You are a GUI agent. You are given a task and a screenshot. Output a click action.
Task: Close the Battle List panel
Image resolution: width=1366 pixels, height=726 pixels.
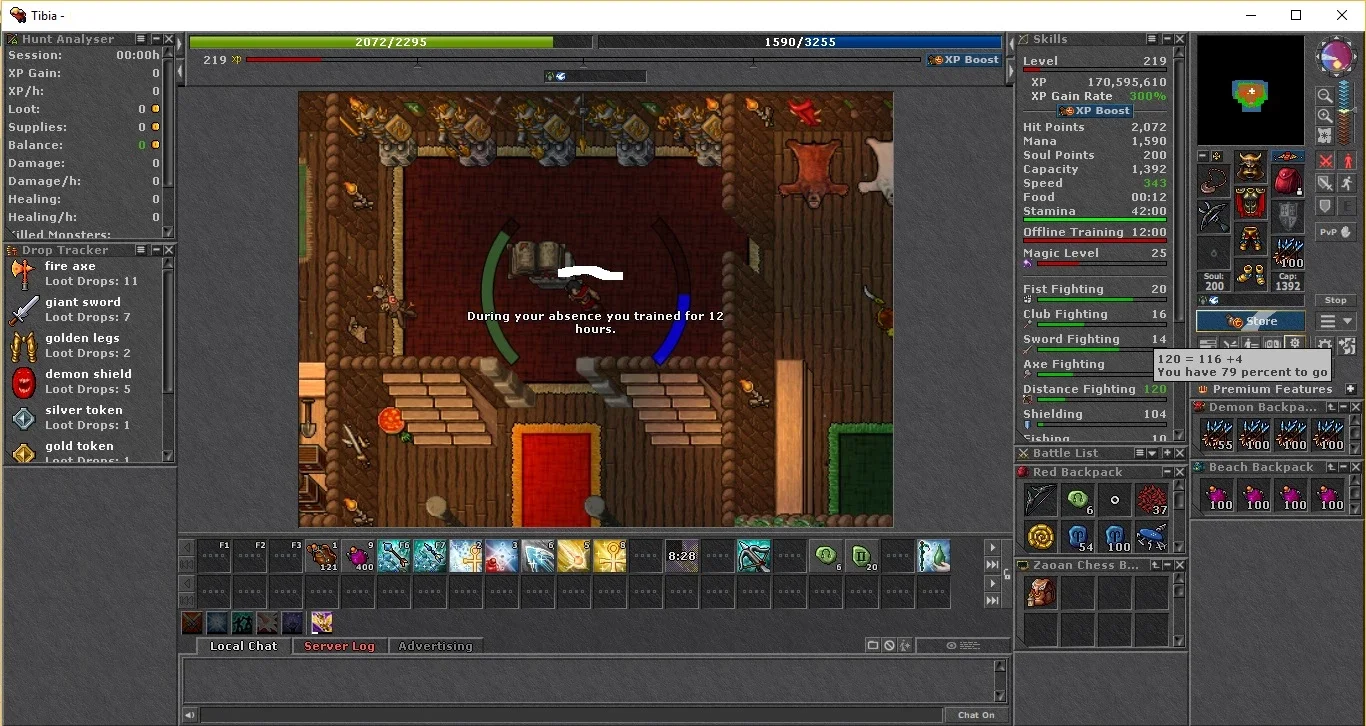click(x=1180, y=453)
